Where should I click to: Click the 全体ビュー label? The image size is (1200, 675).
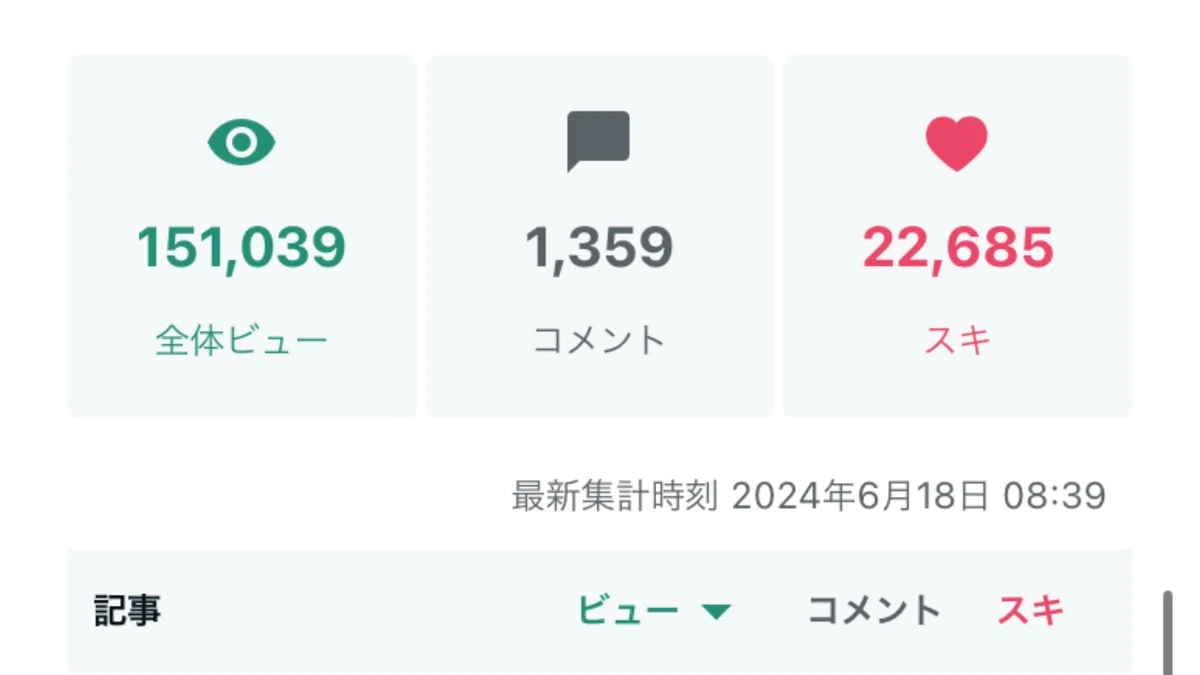pos(241,342)
